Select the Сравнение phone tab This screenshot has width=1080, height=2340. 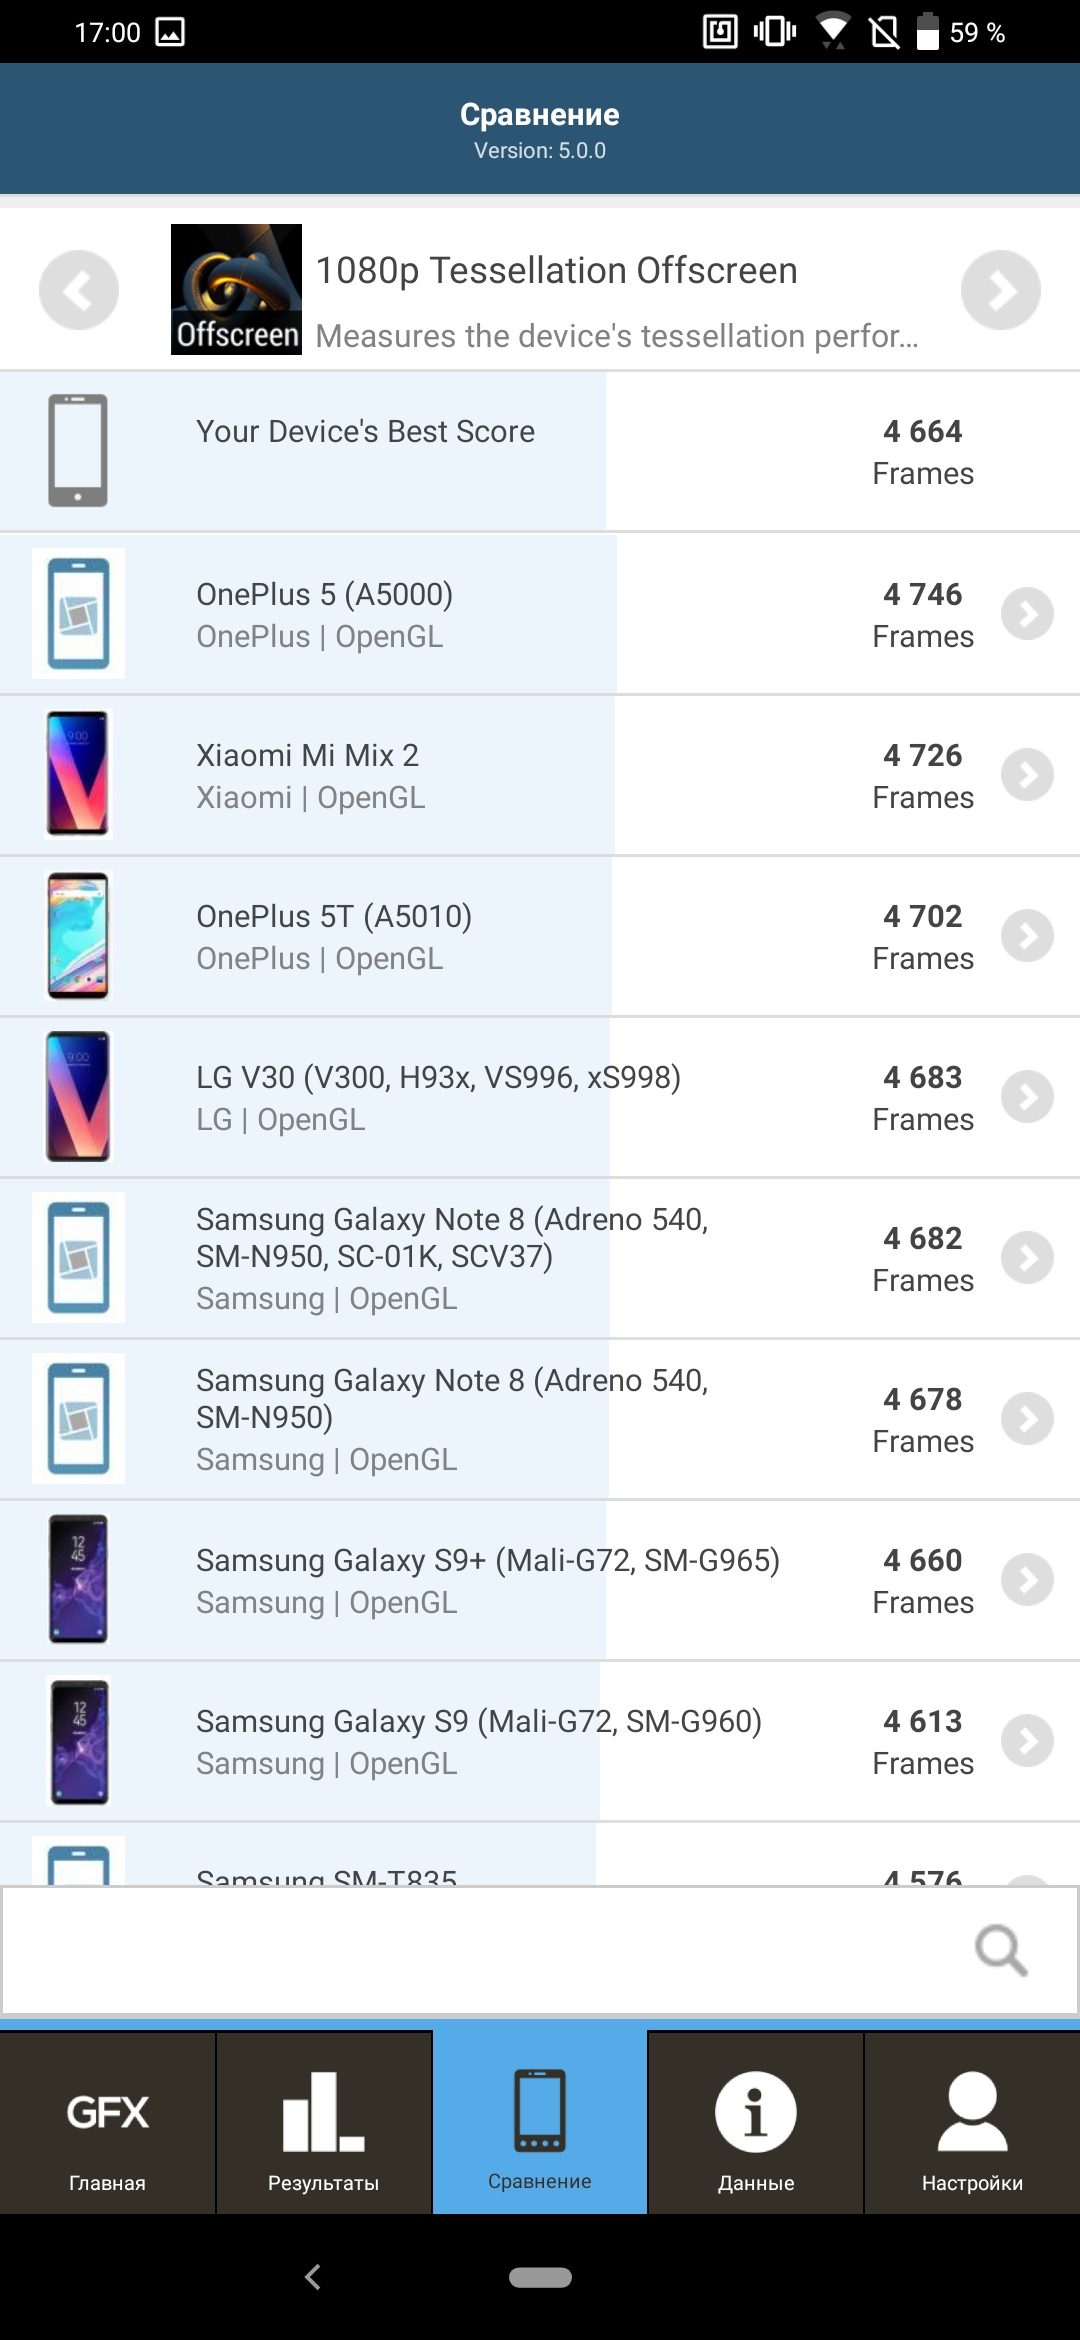(x=539, y=2124)
